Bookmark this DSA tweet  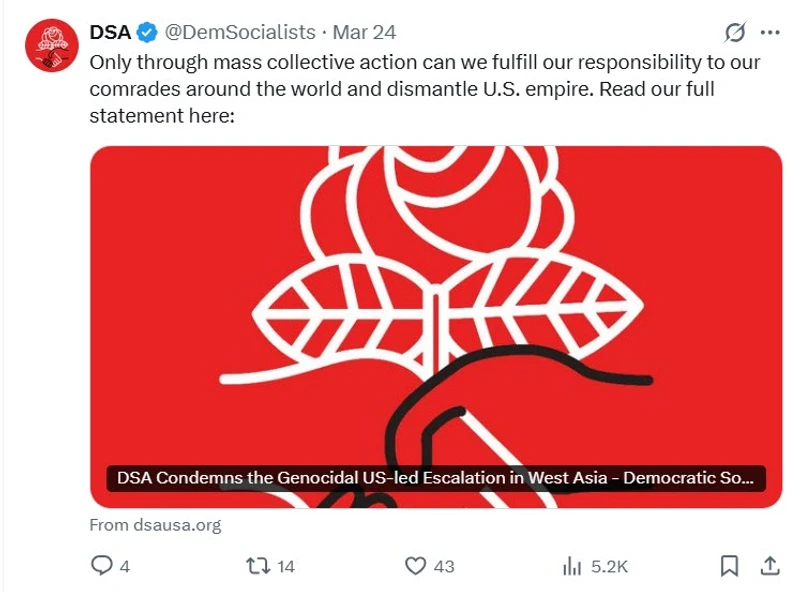point(730,566)
